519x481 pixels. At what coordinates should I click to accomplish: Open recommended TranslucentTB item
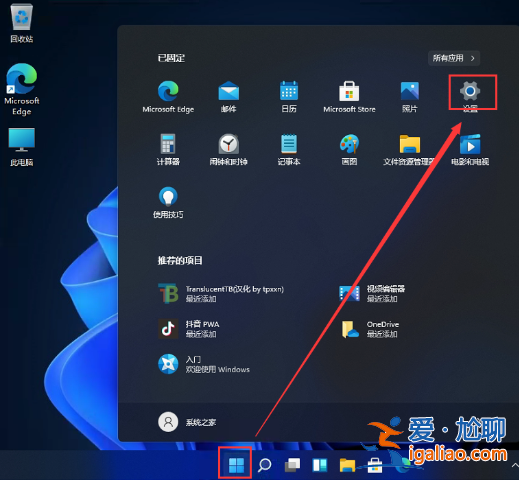[x=221, y=293]
